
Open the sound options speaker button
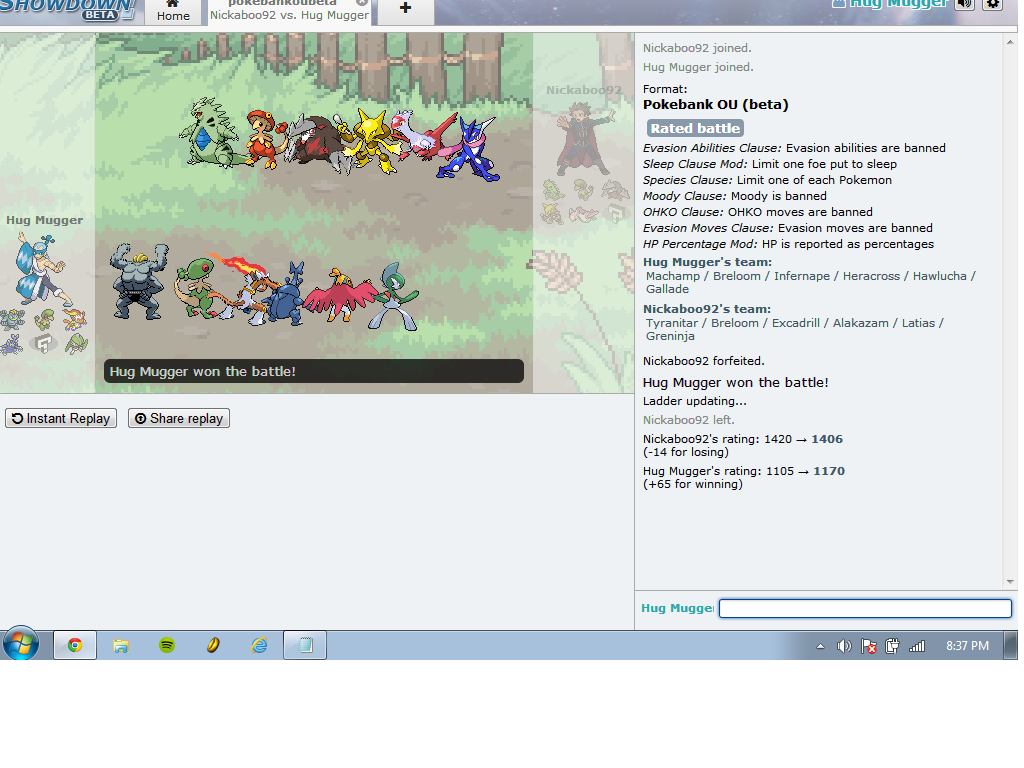(x=965, y=4)
